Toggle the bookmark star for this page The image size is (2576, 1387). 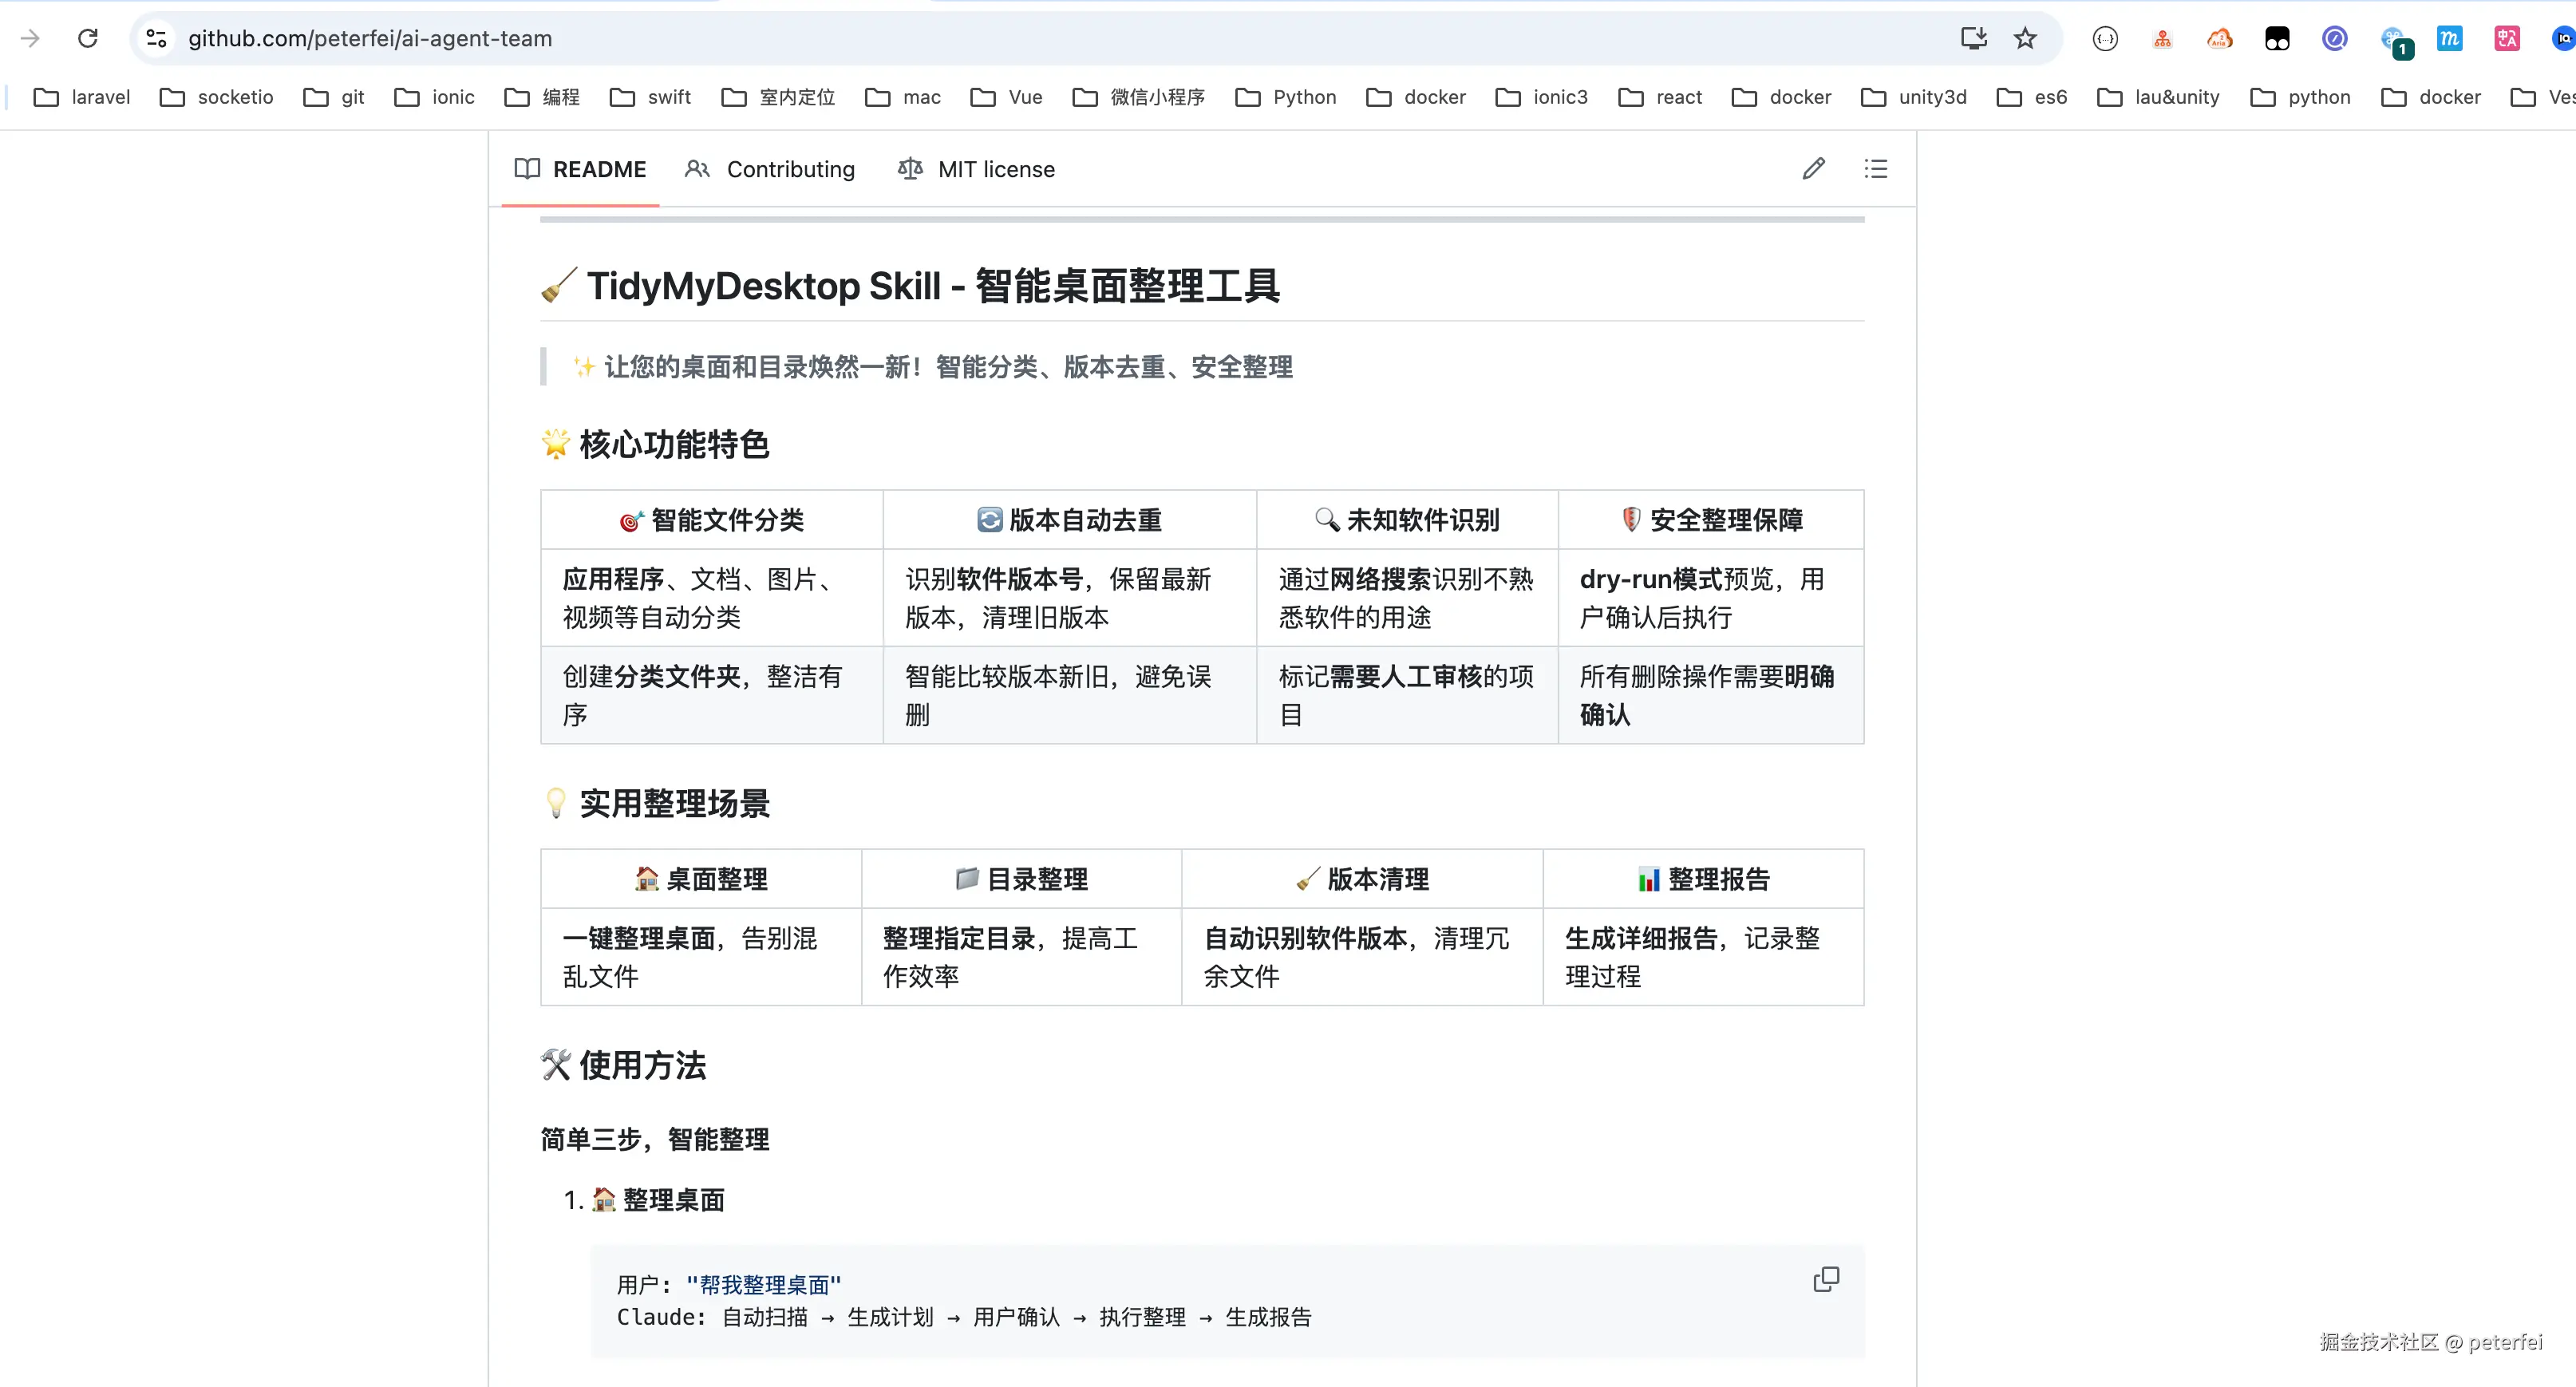click(2024, 38)
